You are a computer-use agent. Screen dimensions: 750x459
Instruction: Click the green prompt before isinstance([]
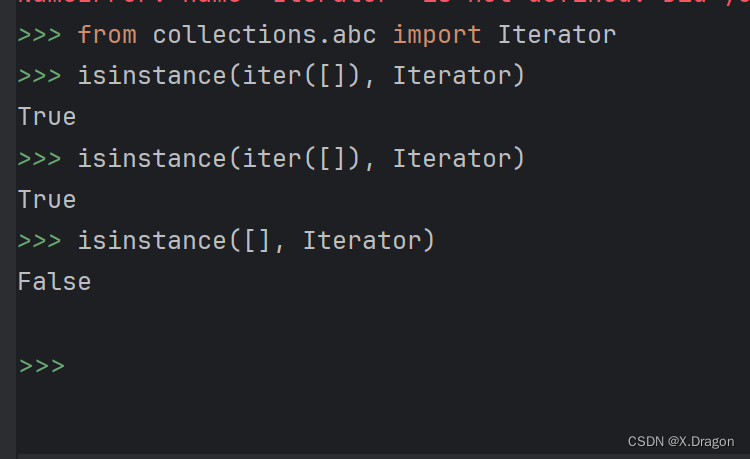(40, 241)
